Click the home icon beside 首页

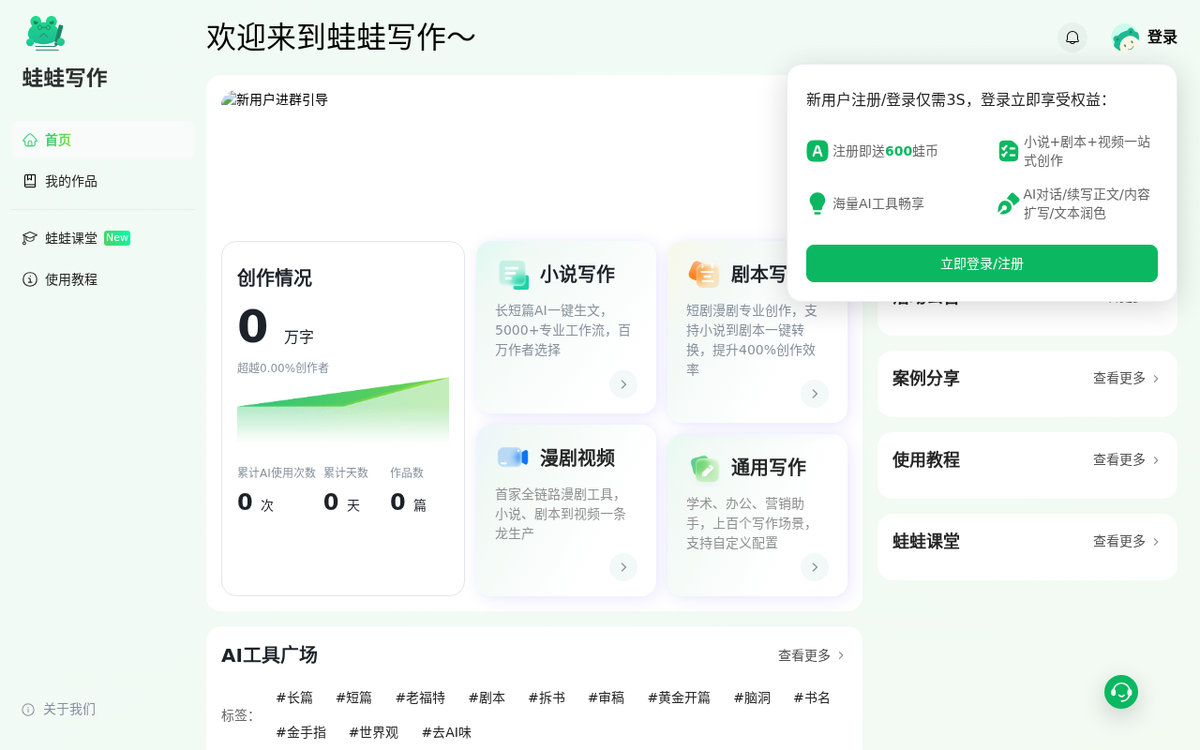[28, 139]
